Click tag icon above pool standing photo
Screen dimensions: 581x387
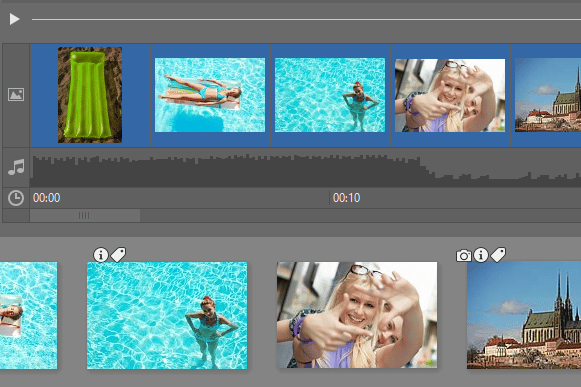tap(119, 255)
